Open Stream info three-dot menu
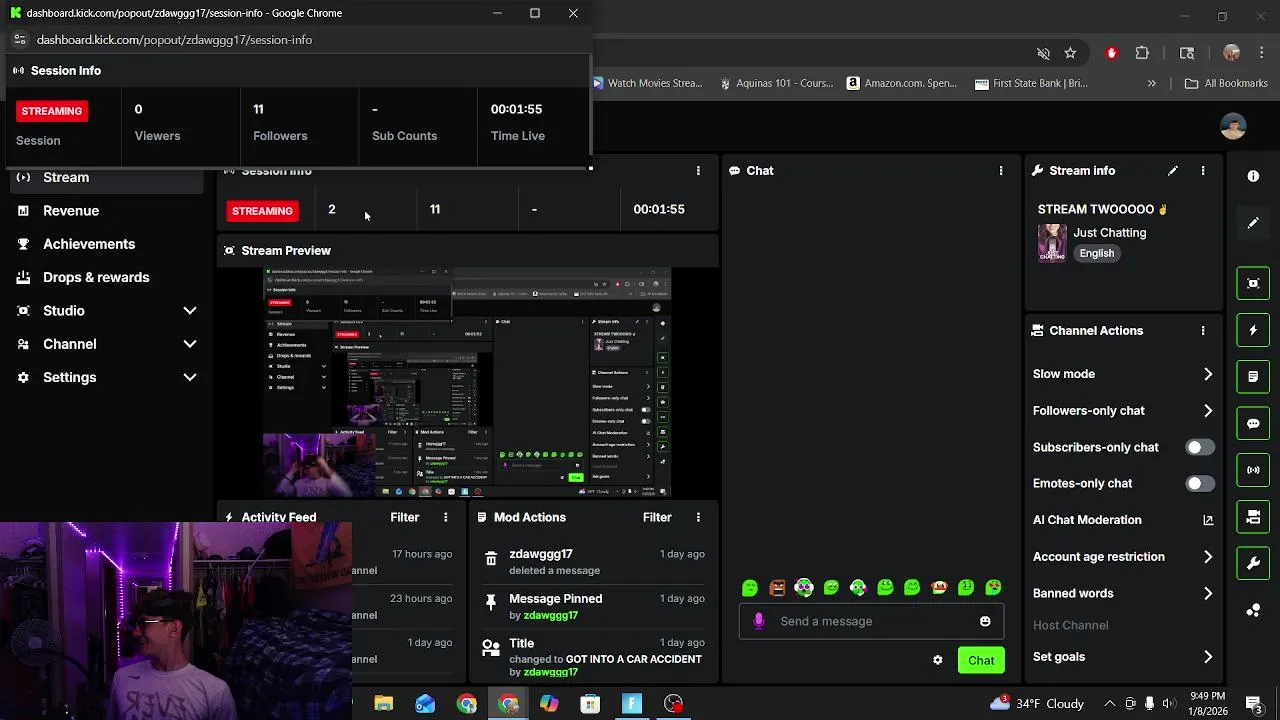This screenshot has width=1280, height=720. [1203, 171]
